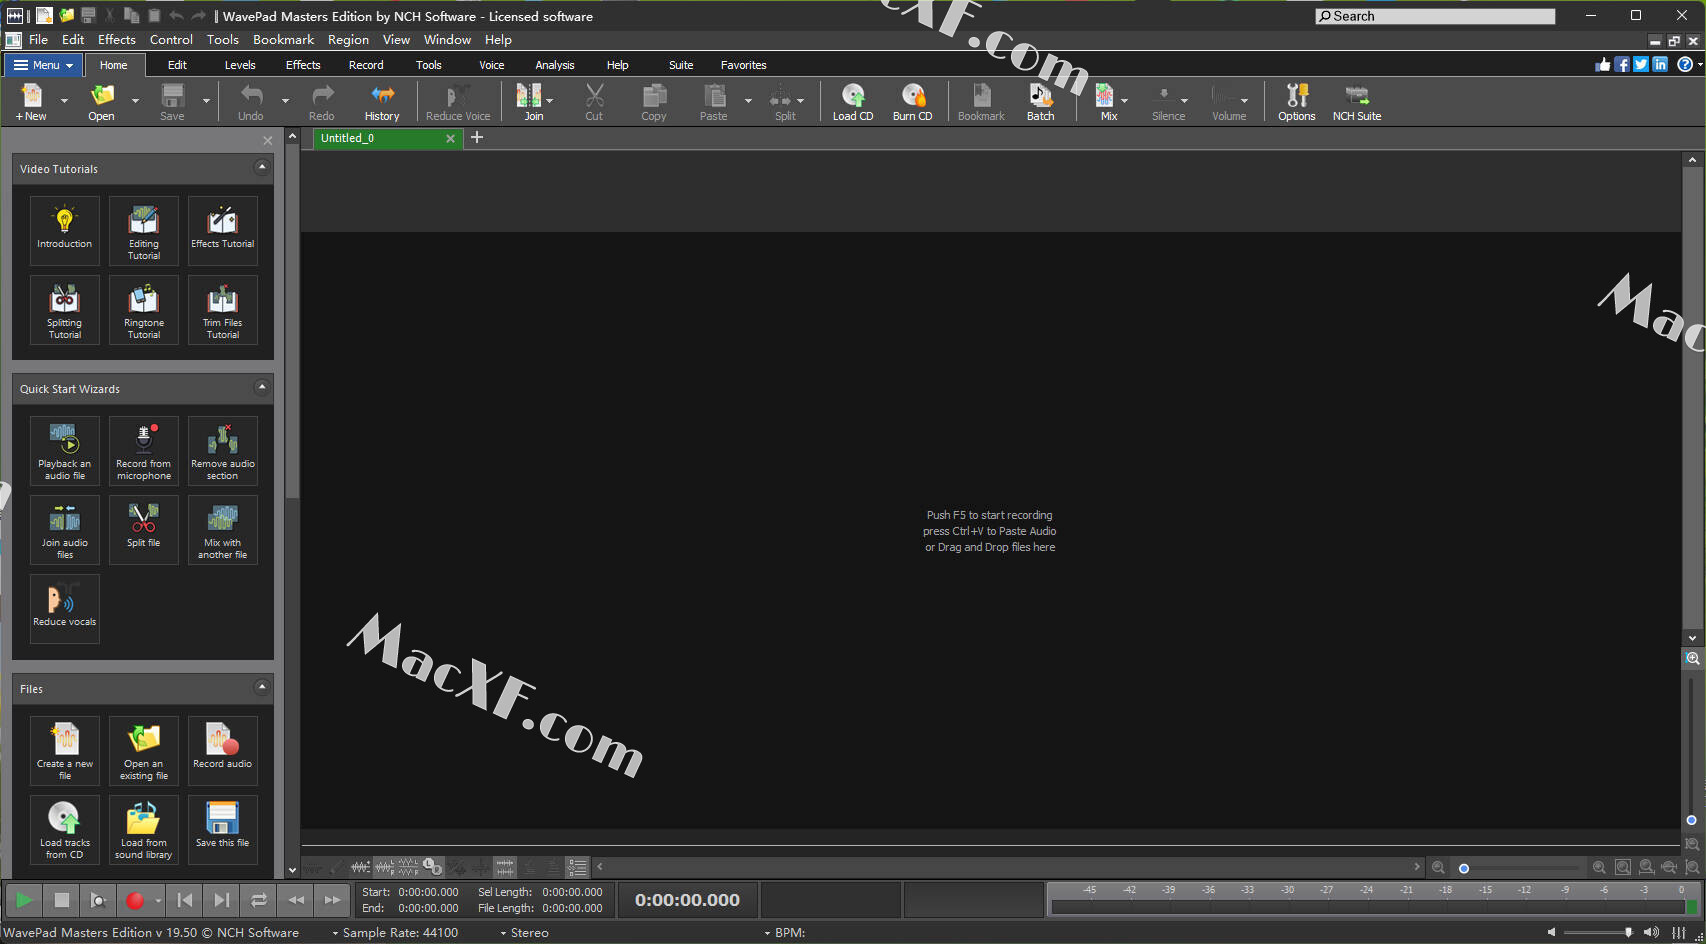Open the History toolbar icon
This screenshot has height=944, width=1706.
382,102
